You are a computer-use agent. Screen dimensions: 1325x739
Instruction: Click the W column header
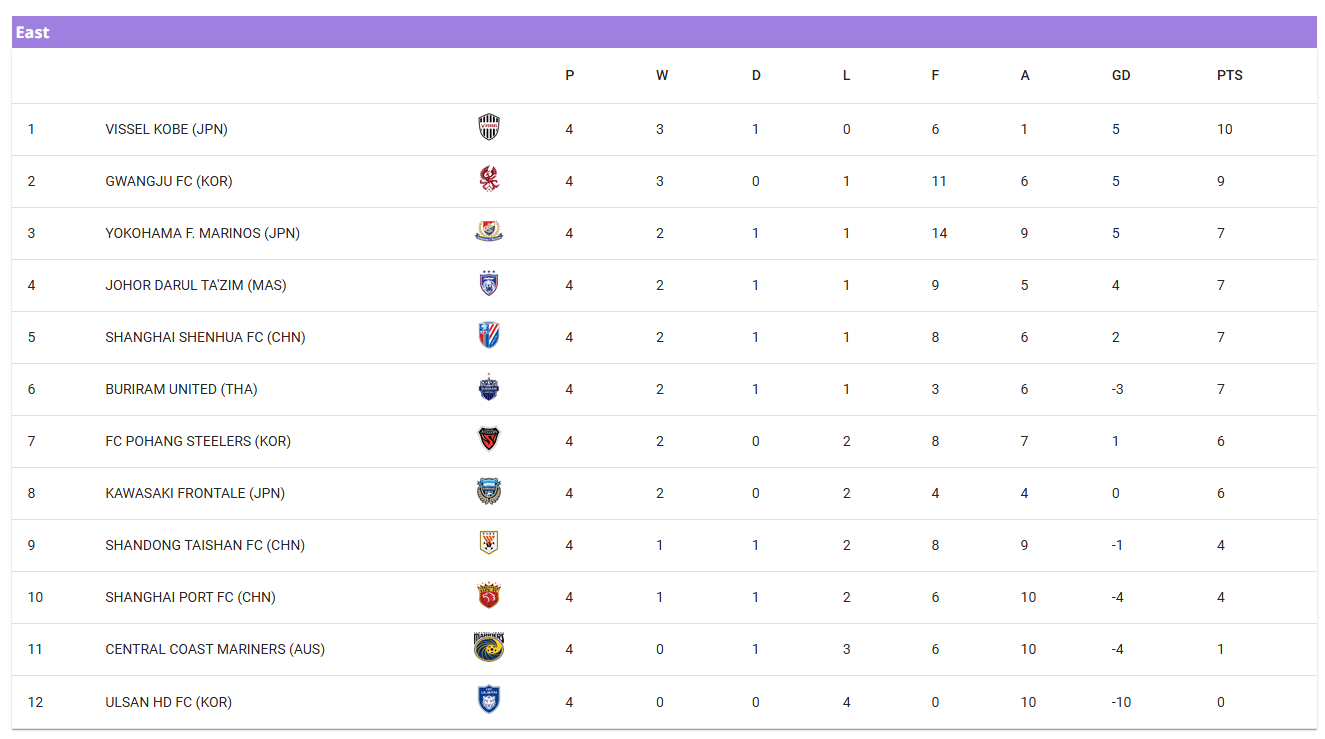(x=661, y=75)
